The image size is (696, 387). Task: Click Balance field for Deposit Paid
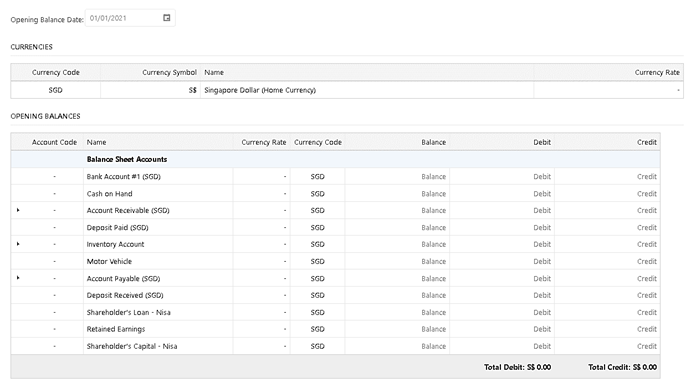coord(397,227)
